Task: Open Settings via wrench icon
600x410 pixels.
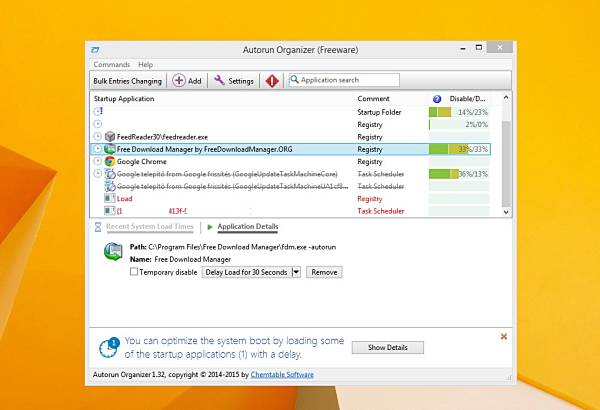Action: (x=219, y=80)
